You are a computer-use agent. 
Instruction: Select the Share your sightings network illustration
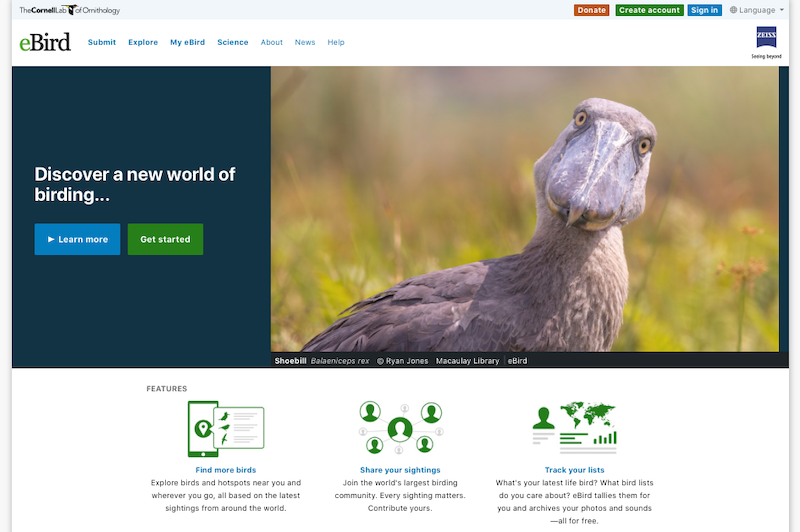tap(401, 428)
